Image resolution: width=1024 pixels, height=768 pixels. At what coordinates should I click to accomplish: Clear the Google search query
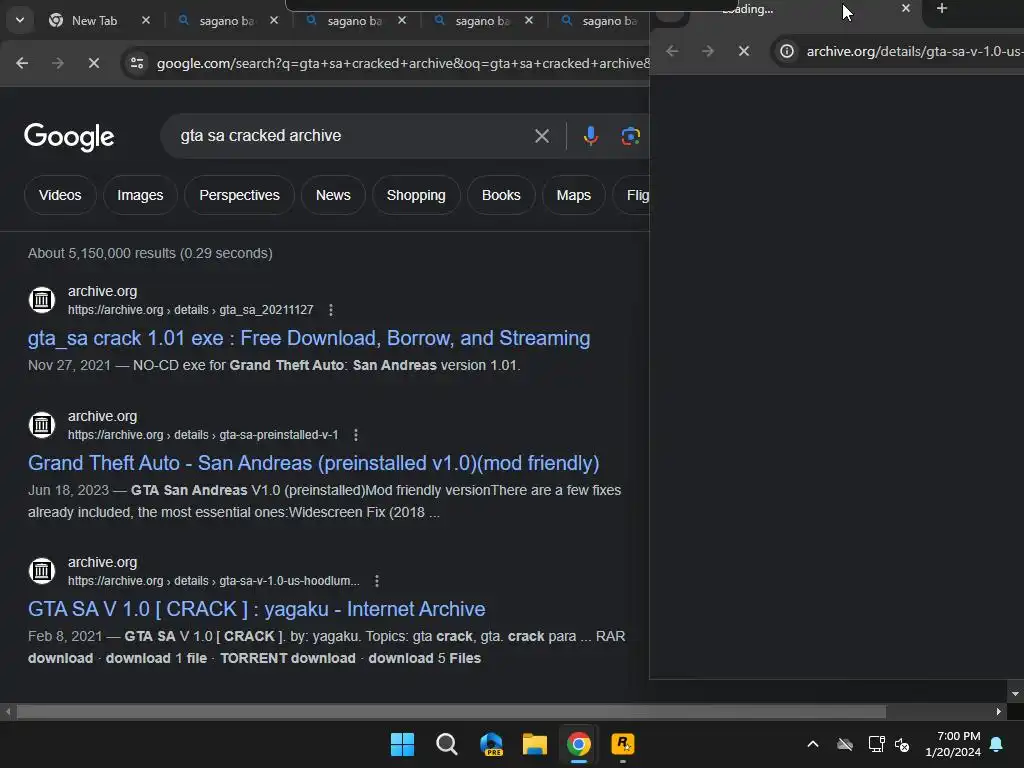tap(541, 136)
